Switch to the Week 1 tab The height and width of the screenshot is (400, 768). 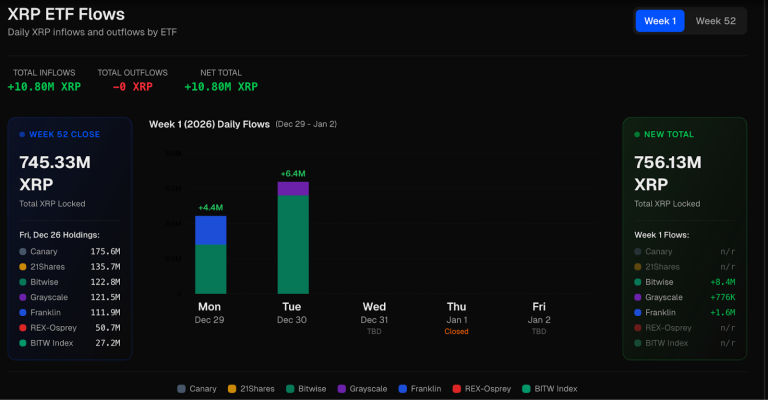pos(660,21)
